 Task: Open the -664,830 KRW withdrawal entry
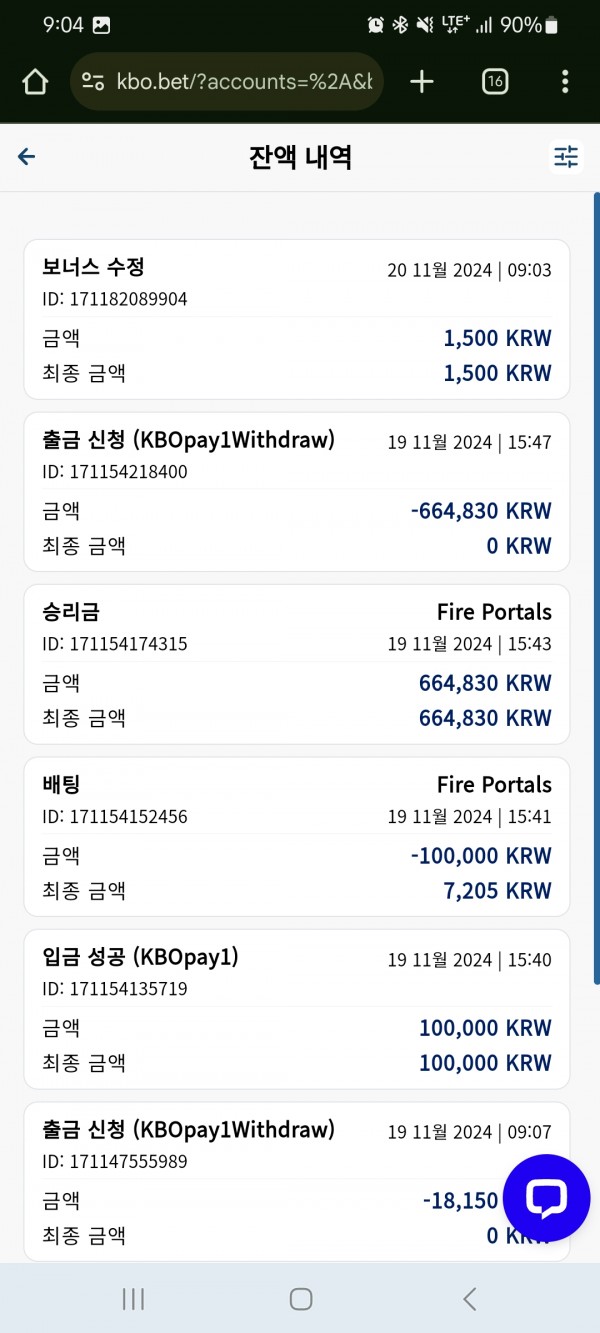[297, 492]
